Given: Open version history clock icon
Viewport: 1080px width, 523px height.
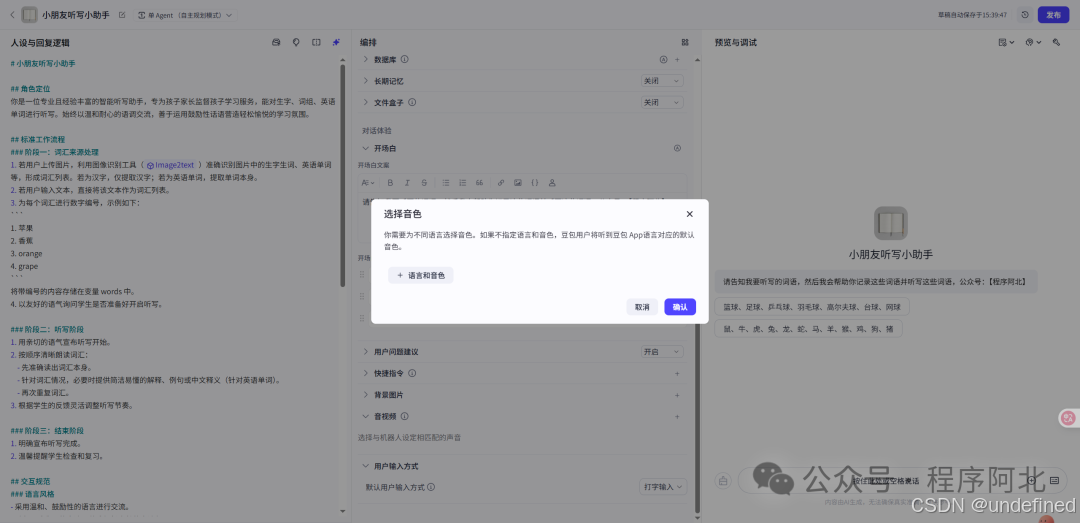Looking at the screenshot, I should tap(1024, 14).
